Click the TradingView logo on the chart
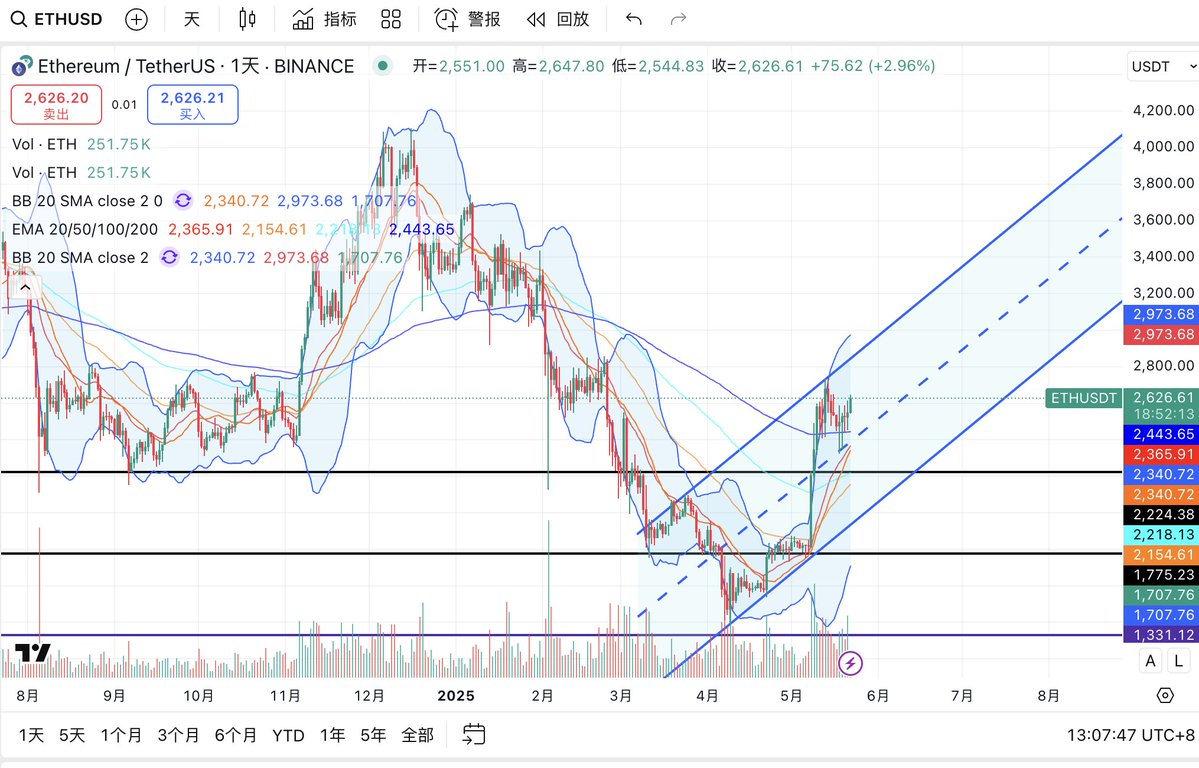Image resolution: width=1199 pixels, height=768 pixels. [33, 653]
